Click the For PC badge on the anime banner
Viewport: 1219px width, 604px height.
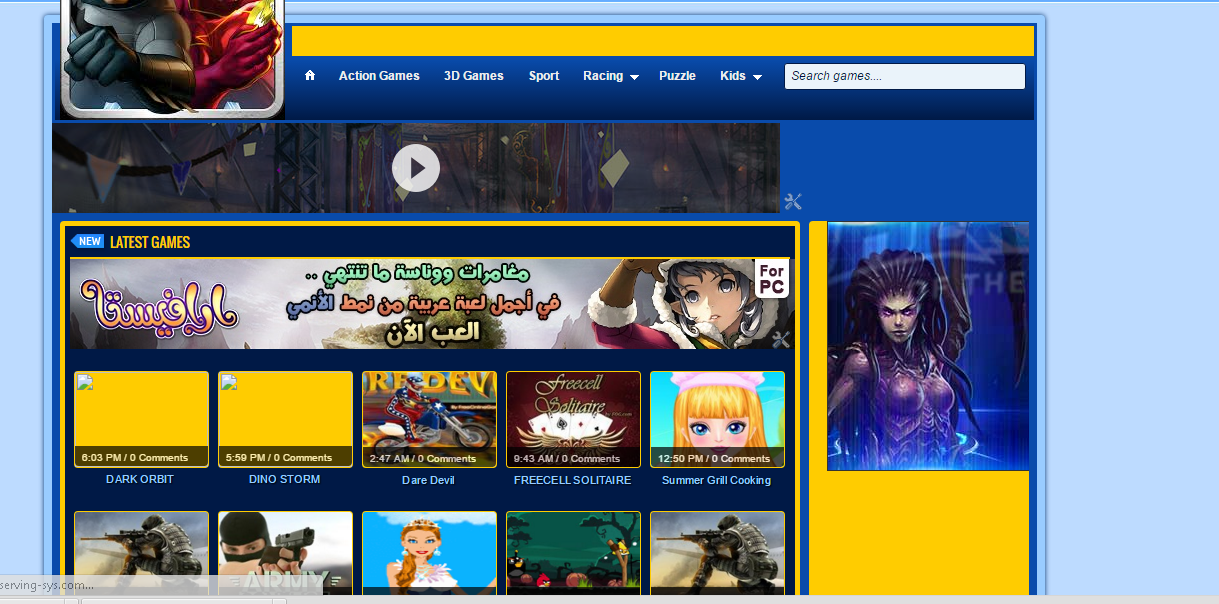click(x=774, y=279)
